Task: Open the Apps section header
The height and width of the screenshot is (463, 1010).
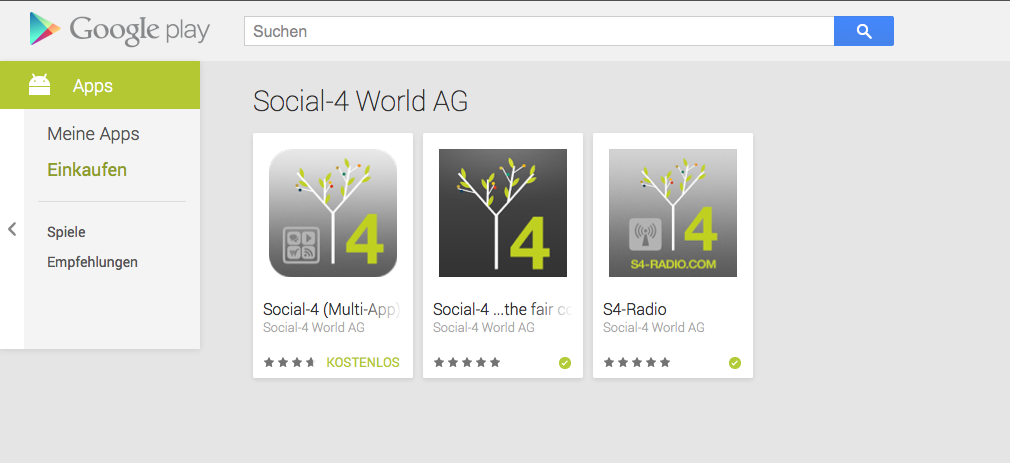Action: (x=100, y=85)
